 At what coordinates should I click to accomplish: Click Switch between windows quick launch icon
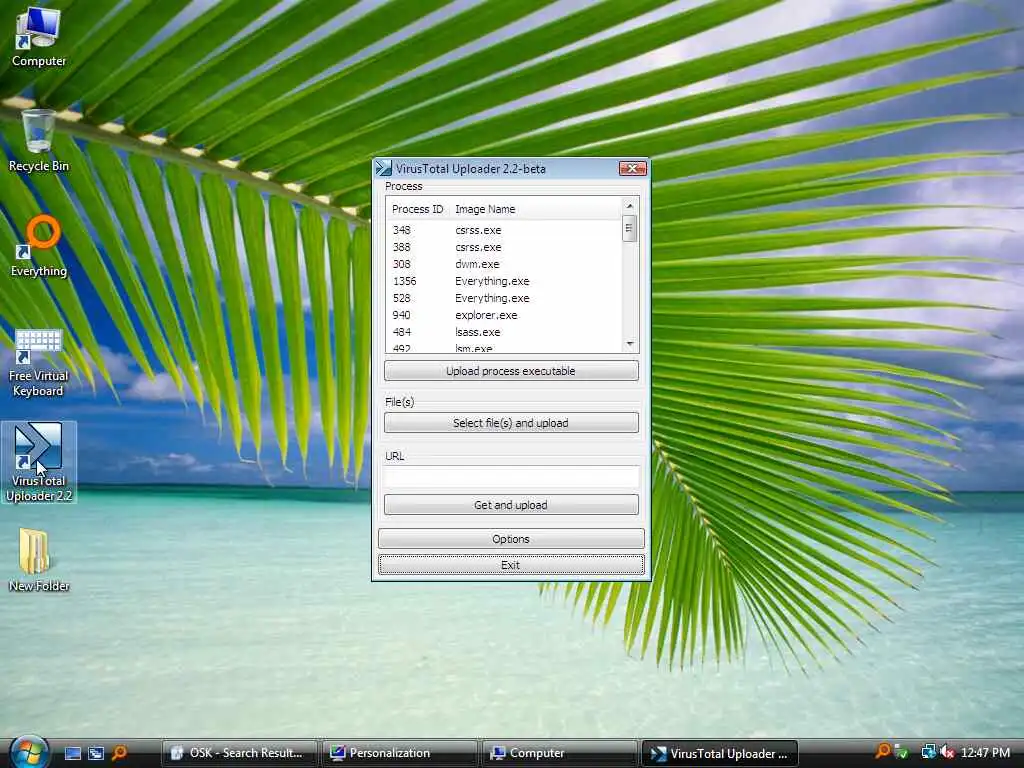pyautogui.click(x=96, y=753)
